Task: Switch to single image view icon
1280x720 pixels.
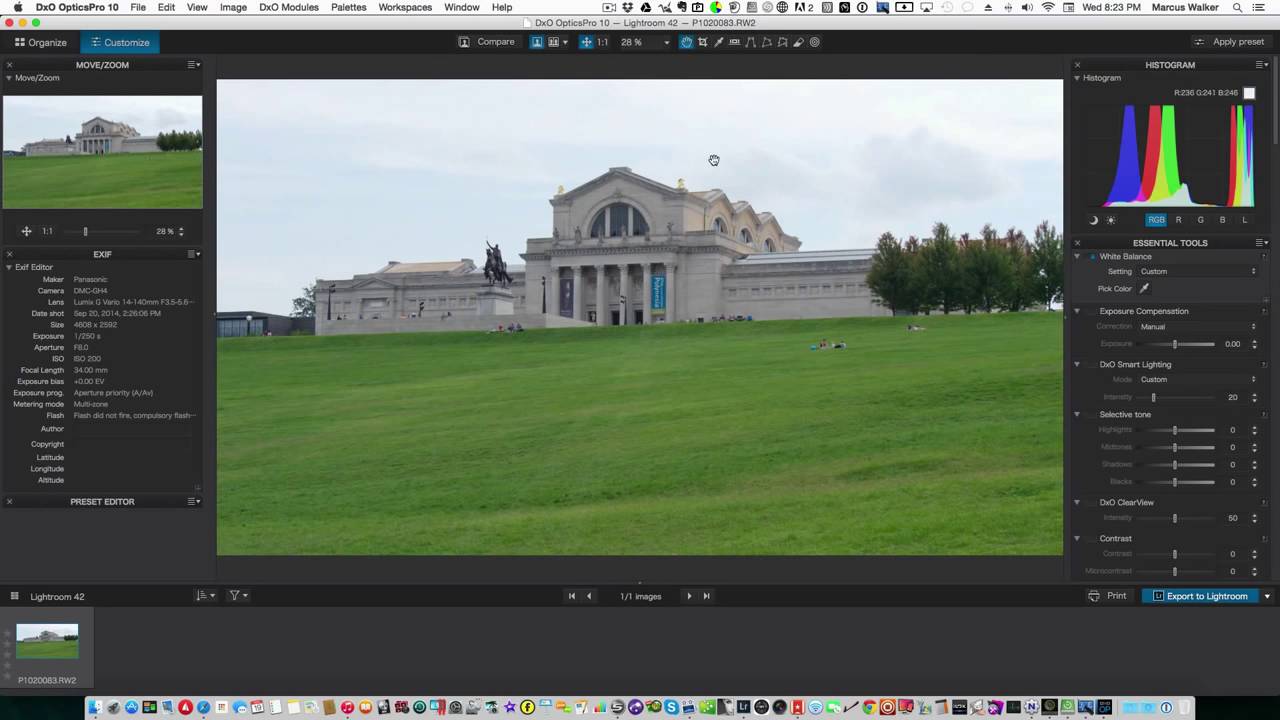Action: tap(537, 42)
